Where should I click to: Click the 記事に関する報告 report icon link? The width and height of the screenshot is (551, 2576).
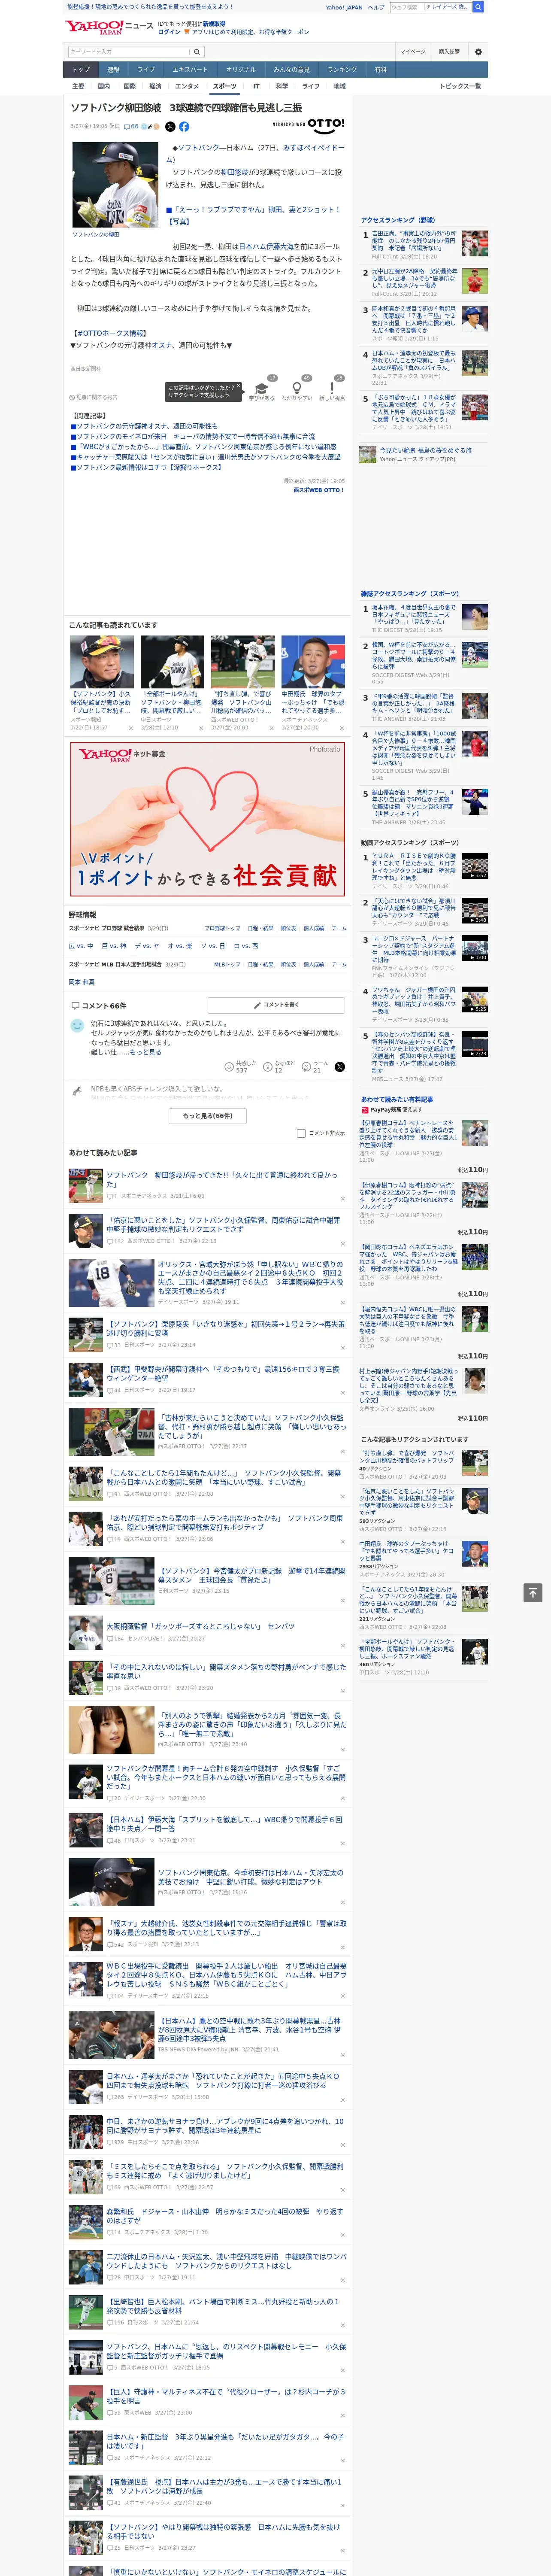94,397
